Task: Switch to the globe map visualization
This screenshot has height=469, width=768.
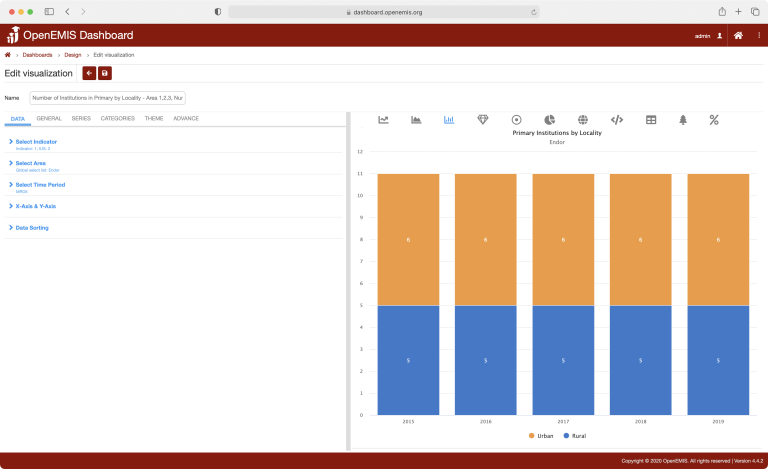Action: (583, 120)
